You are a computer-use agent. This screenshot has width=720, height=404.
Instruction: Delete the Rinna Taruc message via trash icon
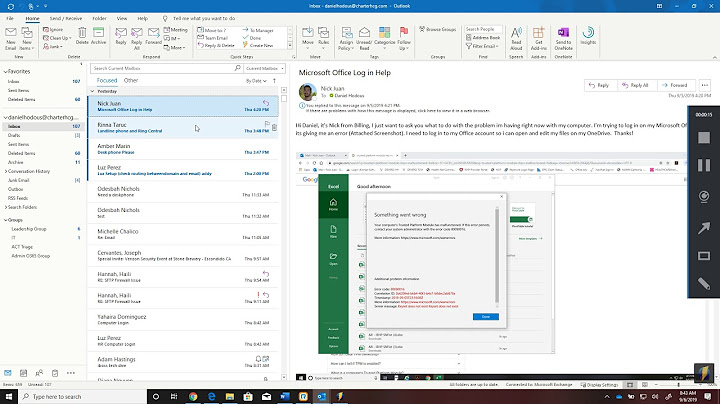click(x=274, y=128)
